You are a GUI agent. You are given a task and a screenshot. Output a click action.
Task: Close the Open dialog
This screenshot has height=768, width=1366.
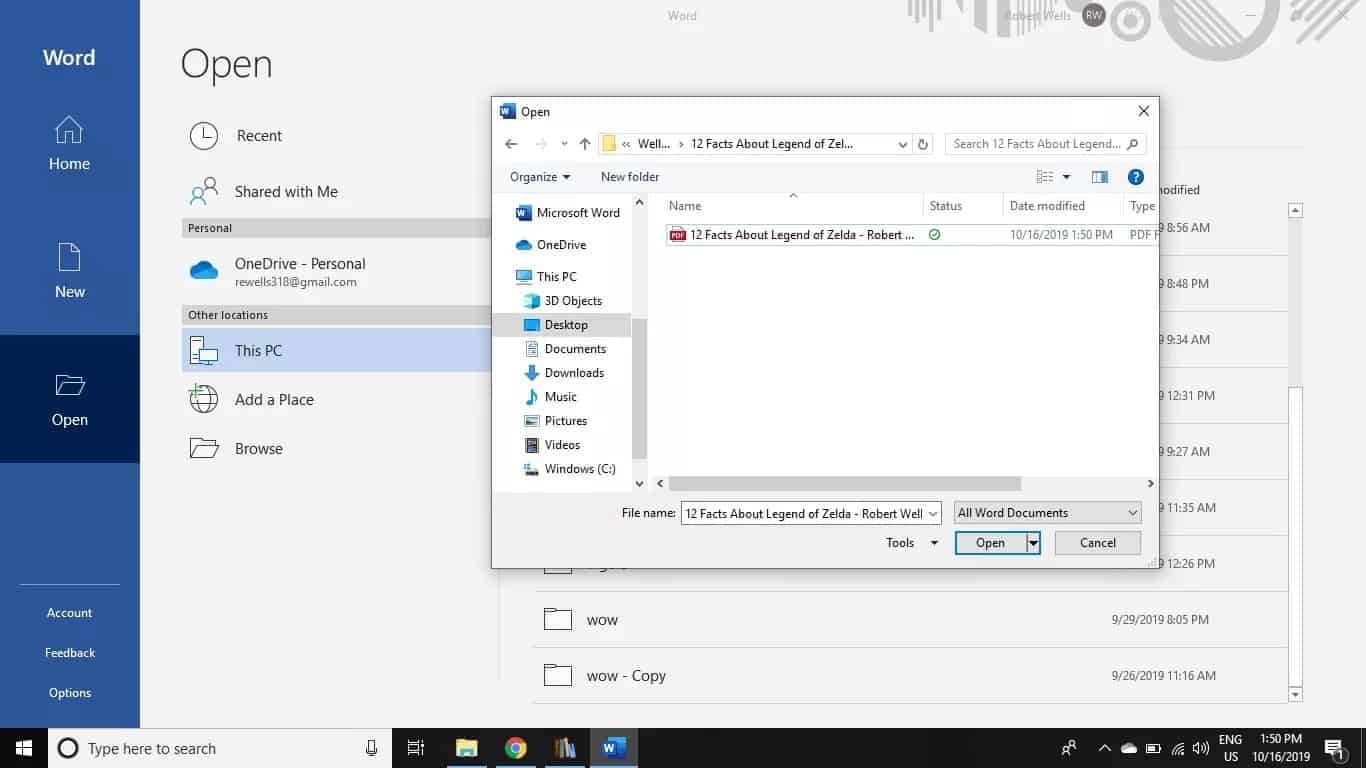tap(1143, 112)
